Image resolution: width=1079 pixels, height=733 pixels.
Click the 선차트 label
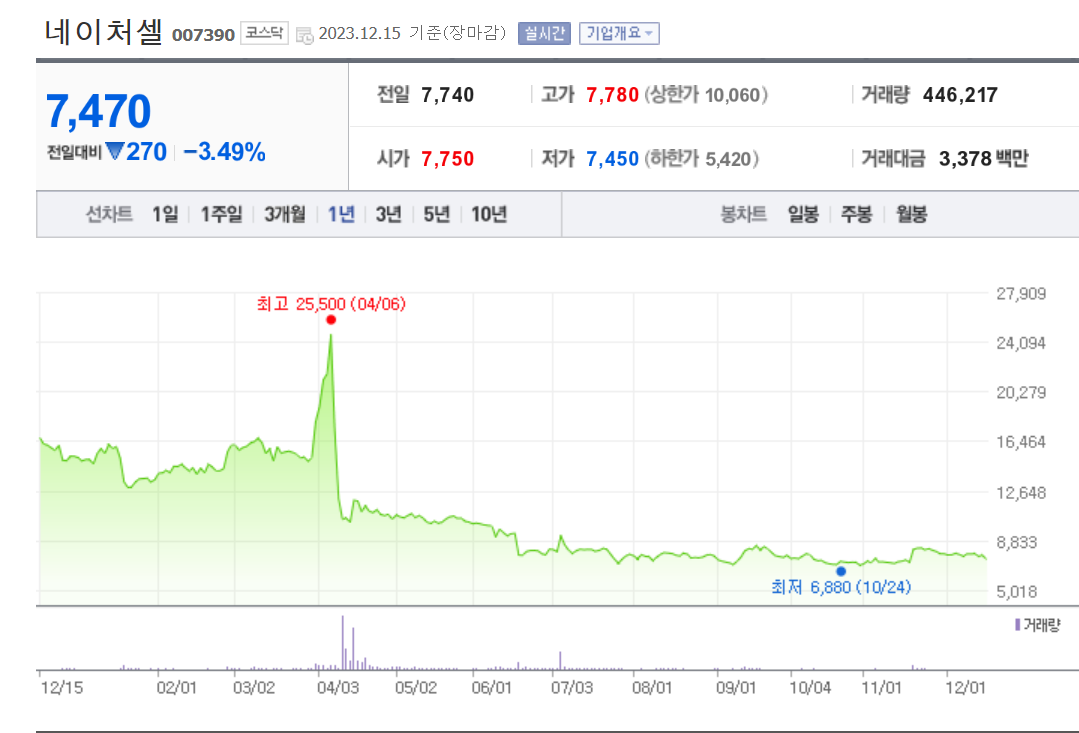(x=109, y=214)
